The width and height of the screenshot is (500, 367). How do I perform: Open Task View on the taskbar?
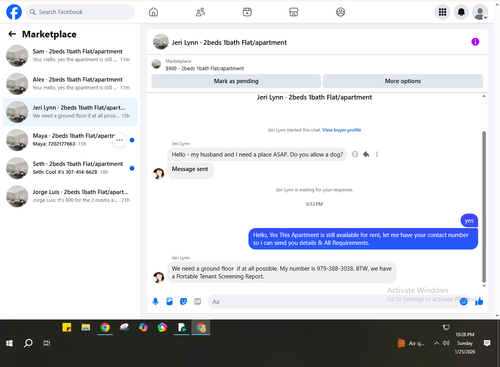pyautogui.click(x=47, y=343)
